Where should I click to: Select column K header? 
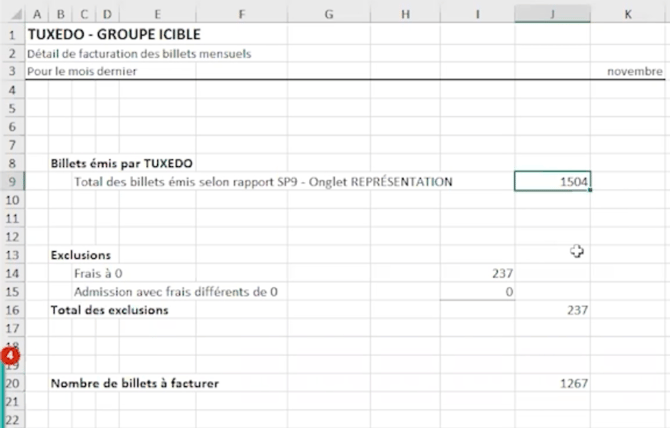628,14
